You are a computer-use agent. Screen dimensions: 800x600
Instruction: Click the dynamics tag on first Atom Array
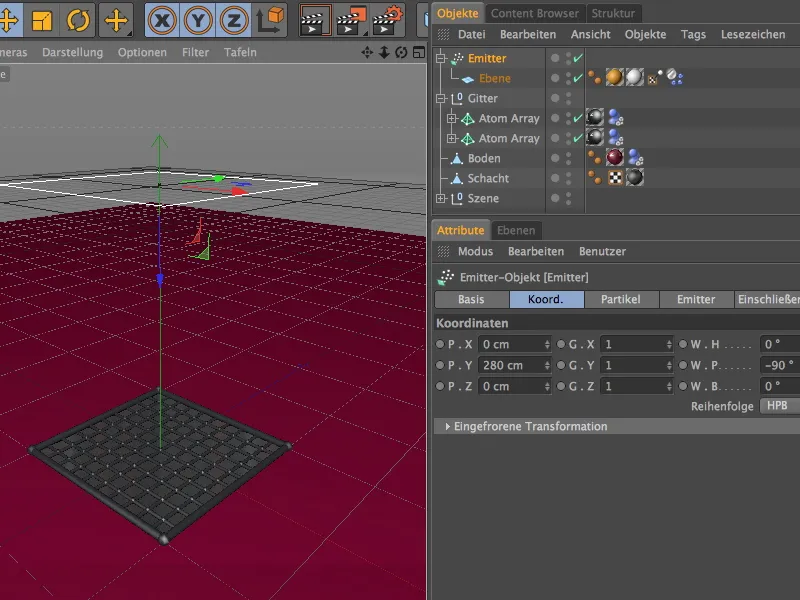[x=616, y=118]
